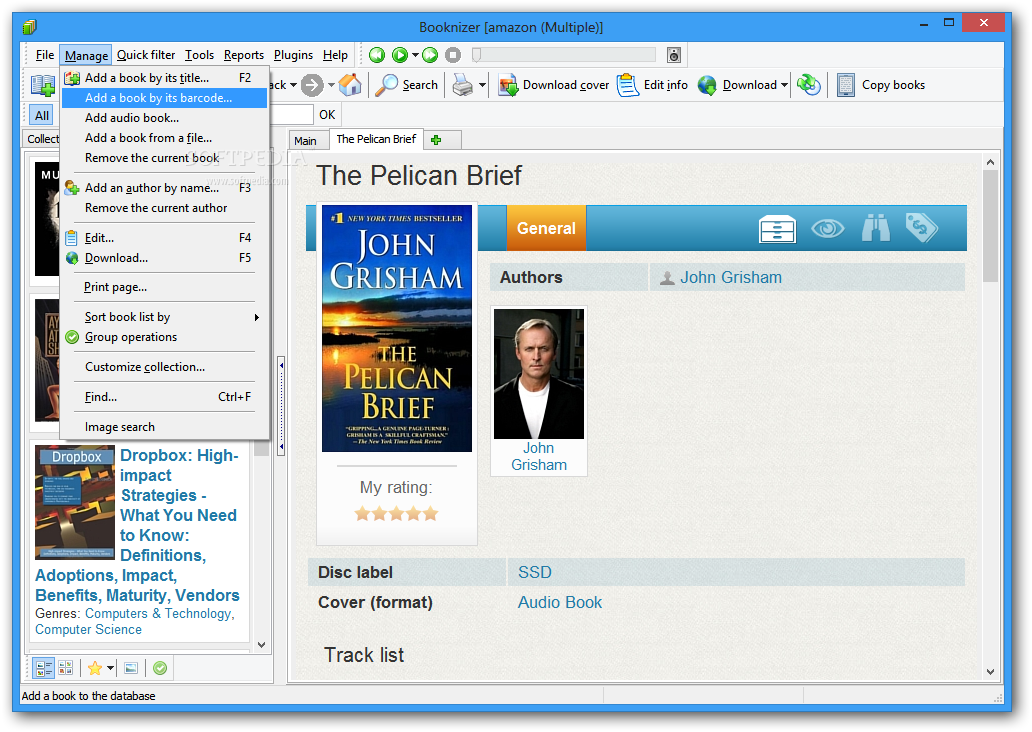The image size is (1032, 732).
Task: Open the File menu
Action: coord(45,55)
